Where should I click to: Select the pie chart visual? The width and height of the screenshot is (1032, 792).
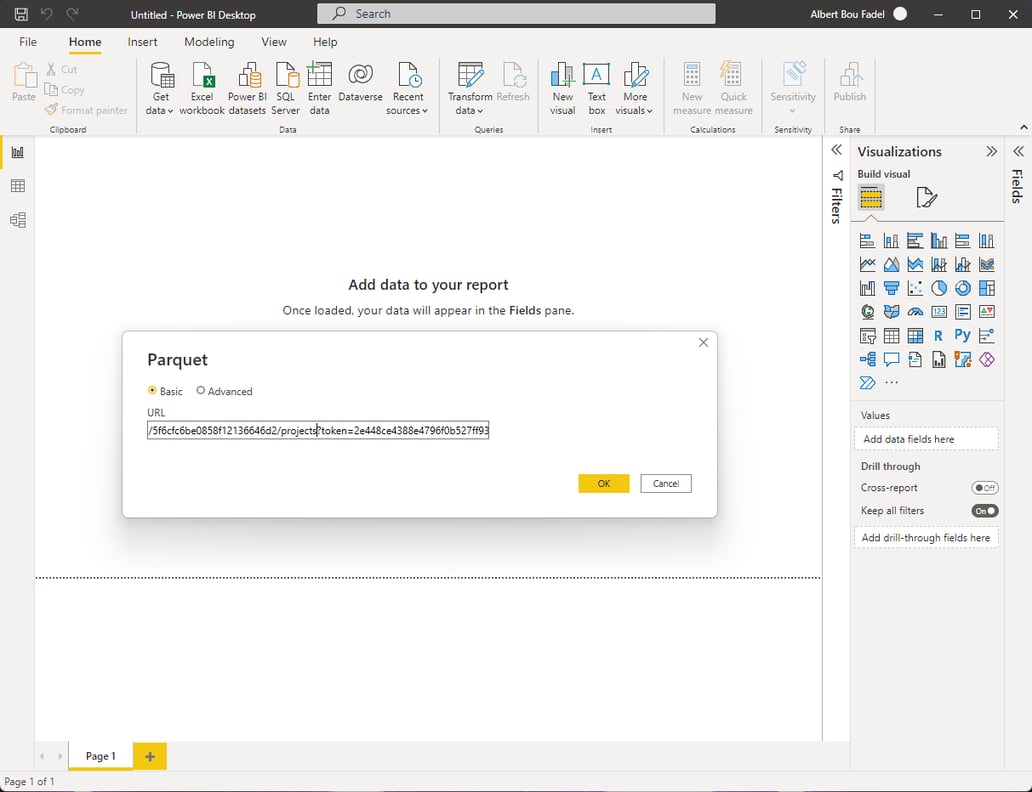(938, 288)
